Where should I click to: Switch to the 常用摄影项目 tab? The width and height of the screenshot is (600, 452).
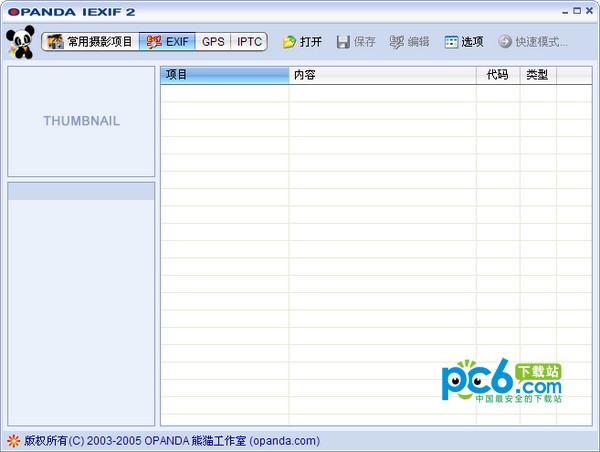(x=90, y=41)
